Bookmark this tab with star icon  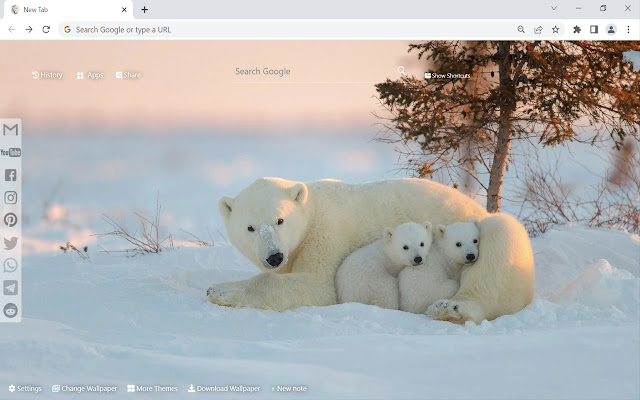[556, 29]
